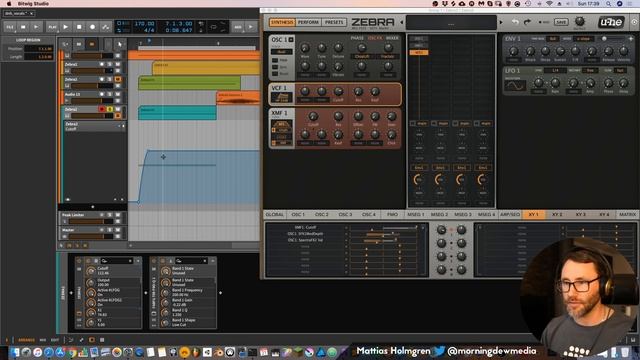Viewport: 640px width, 360px height.
Task: Click the SAVE button in Zebra
Action: 561,22
